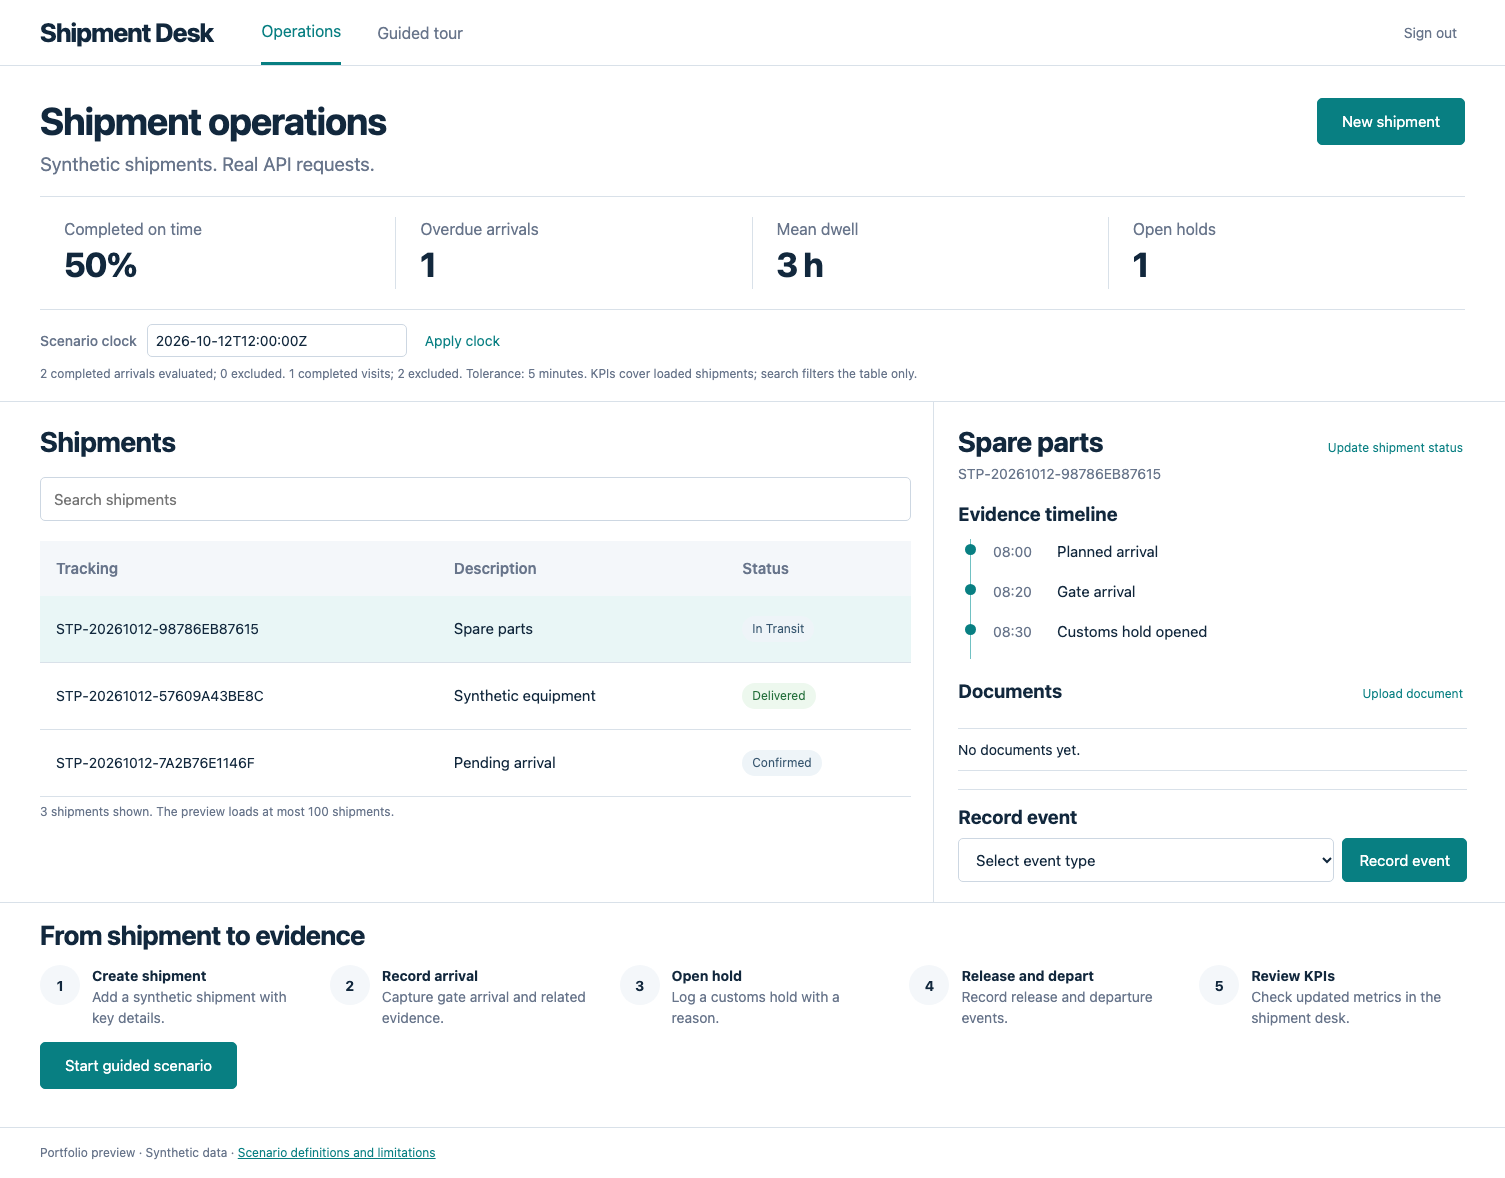Switch to the Guided tour tab
Image resolution: width=1505 pixels, height=1178 pixels.
[x=420, y=33]
